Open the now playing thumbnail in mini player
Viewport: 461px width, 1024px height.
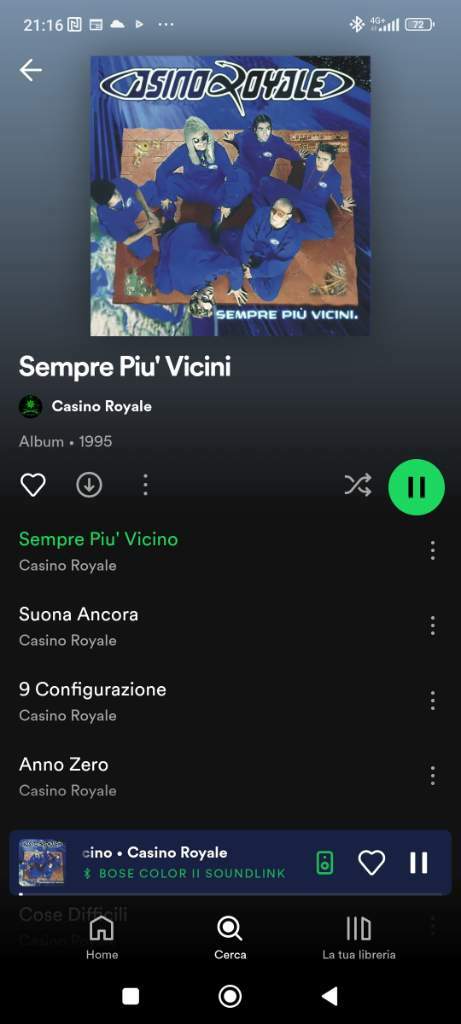42,863
